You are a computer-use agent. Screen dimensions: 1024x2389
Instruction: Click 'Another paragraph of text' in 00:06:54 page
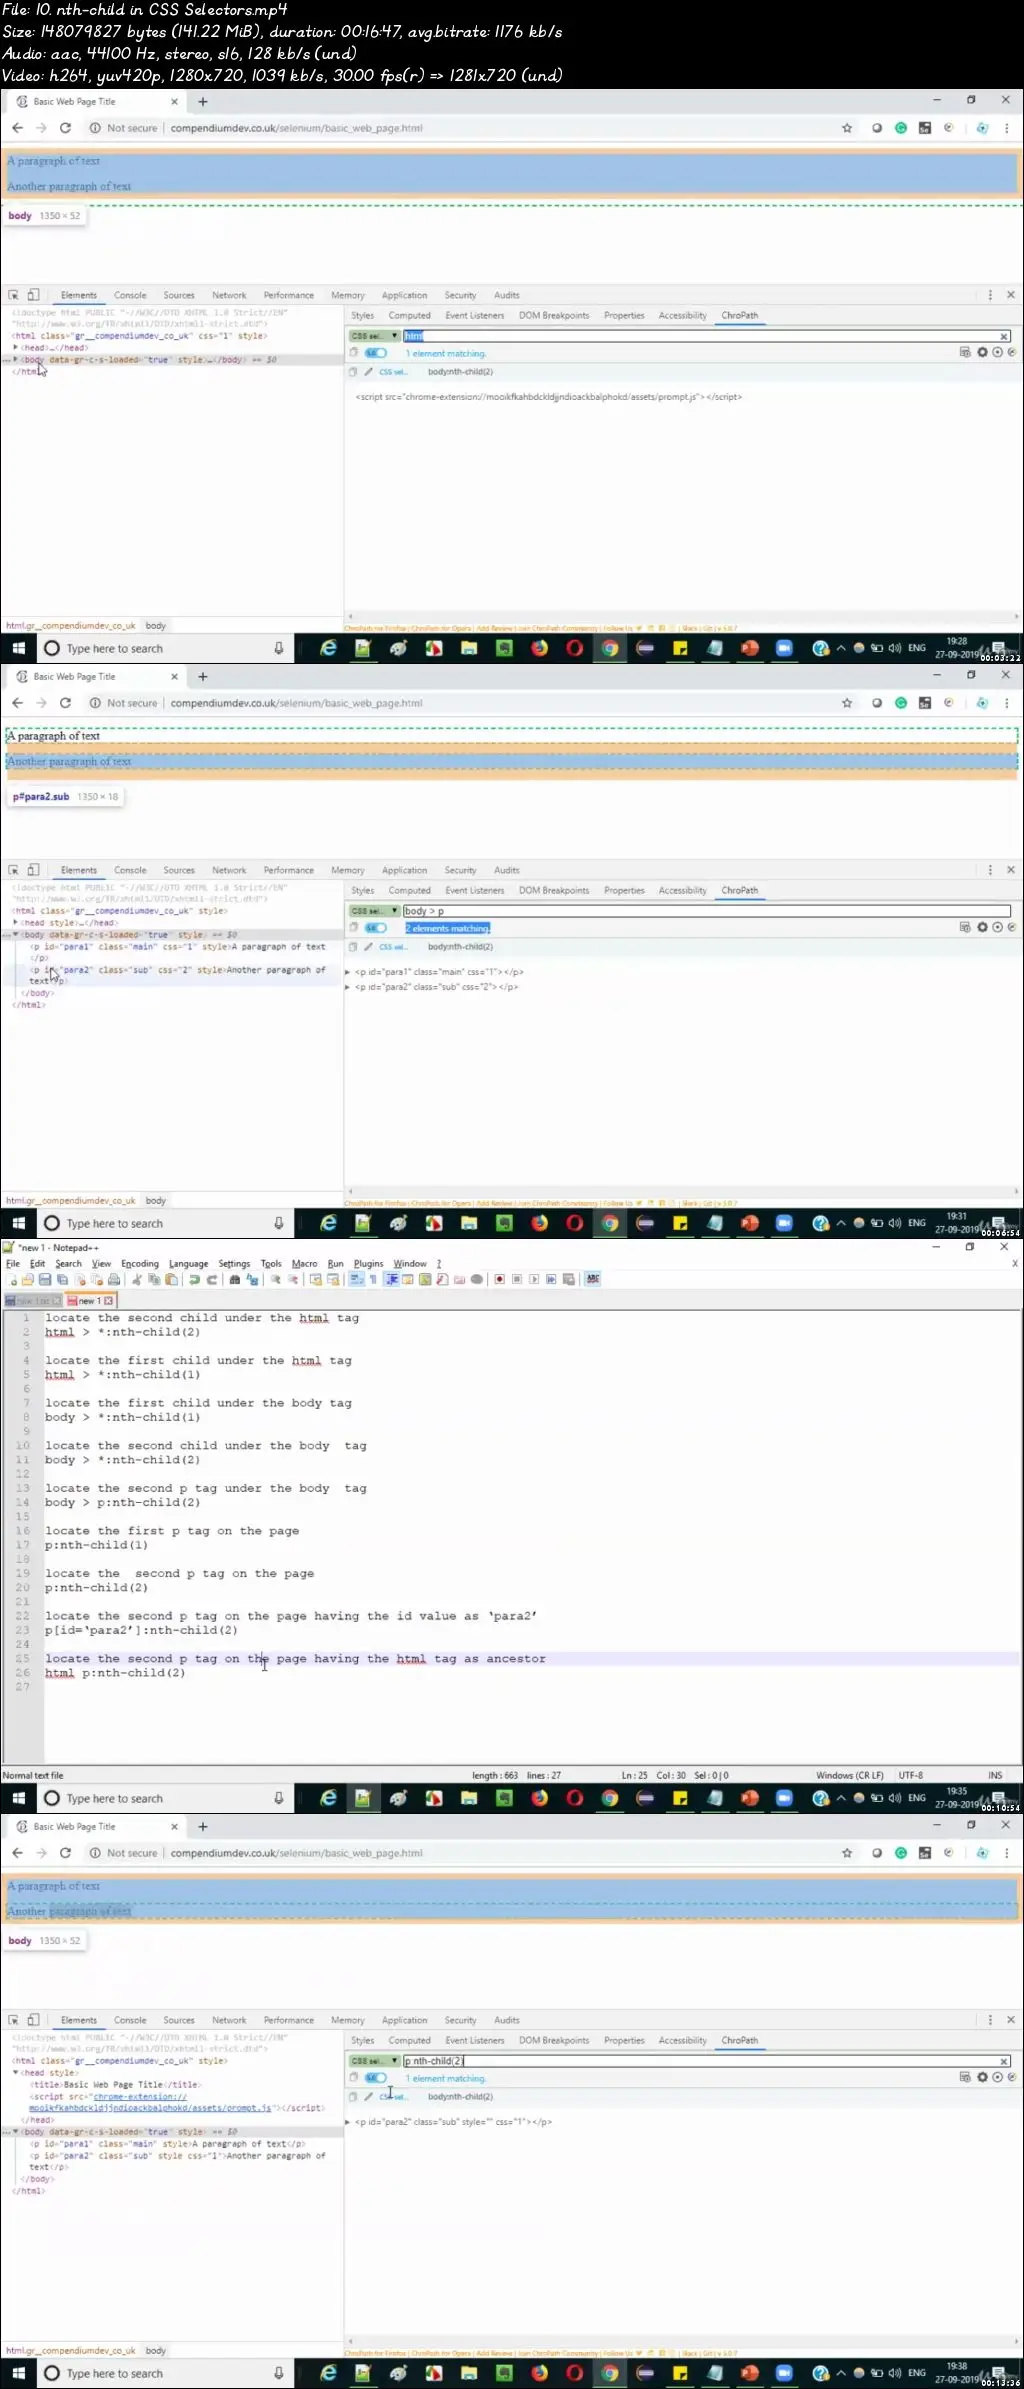(69, 761)
